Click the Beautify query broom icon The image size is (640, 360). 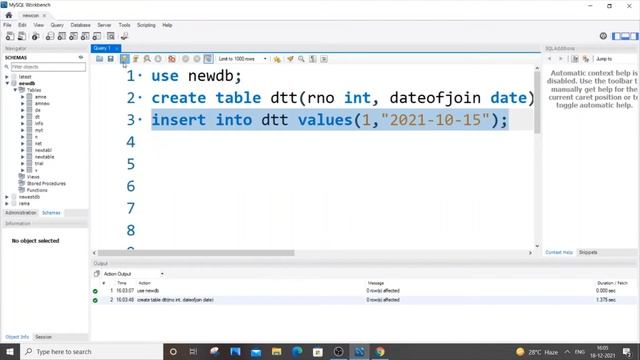tap(290, 59)
